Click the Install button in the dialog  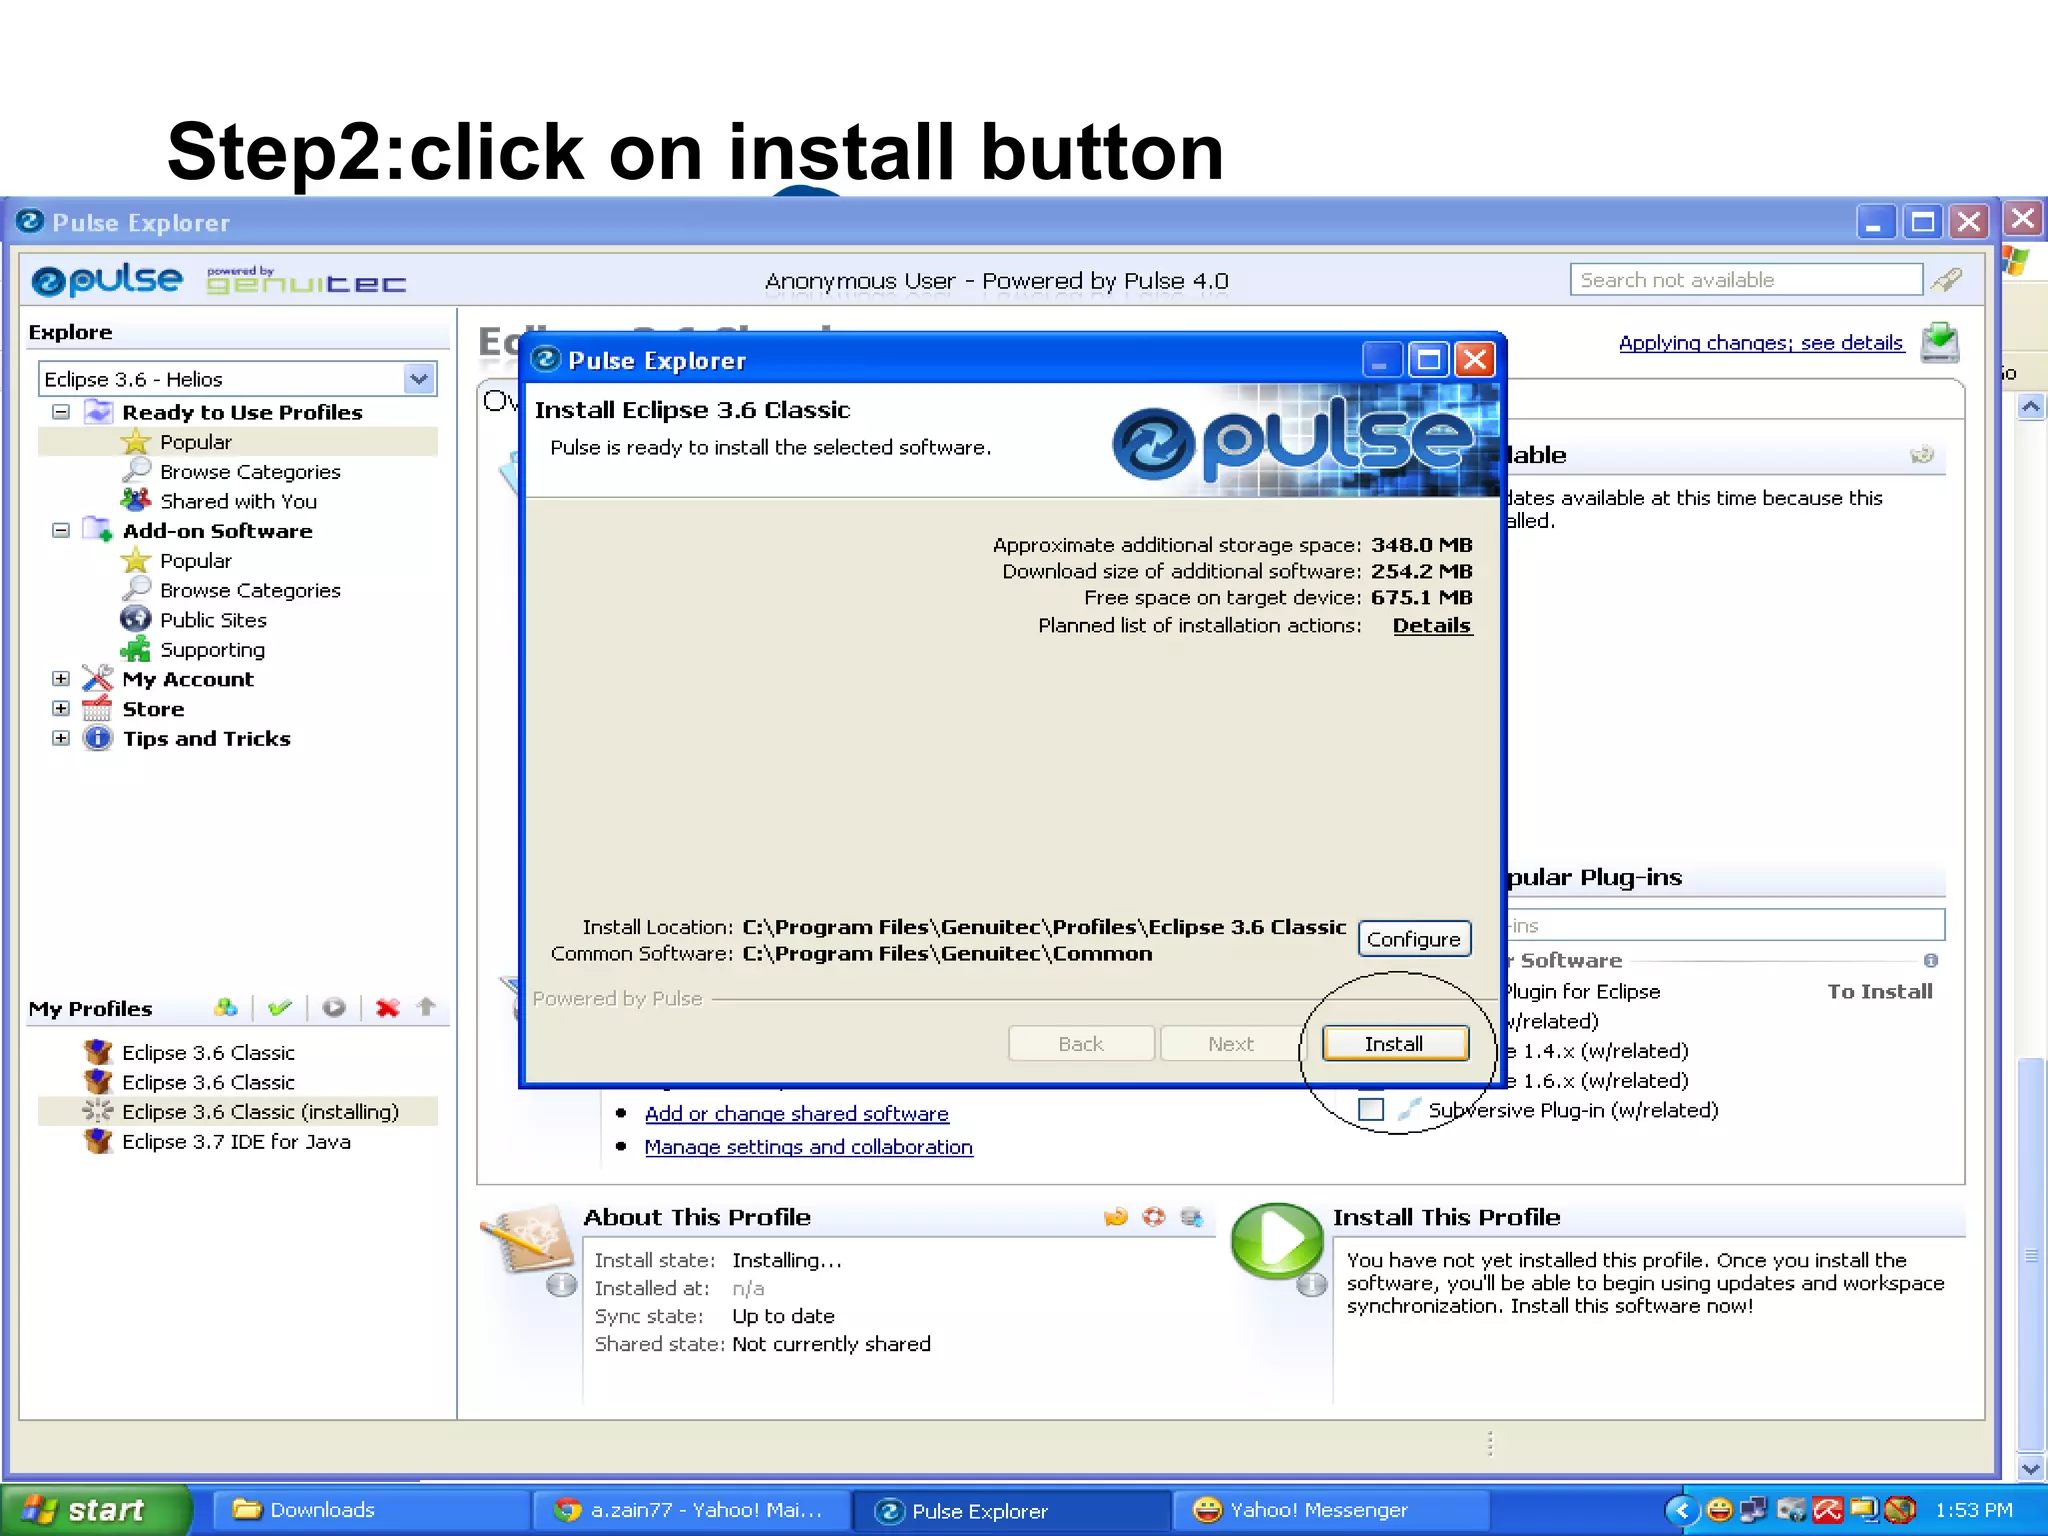pyautogui.click(x=1395, y=1043)
